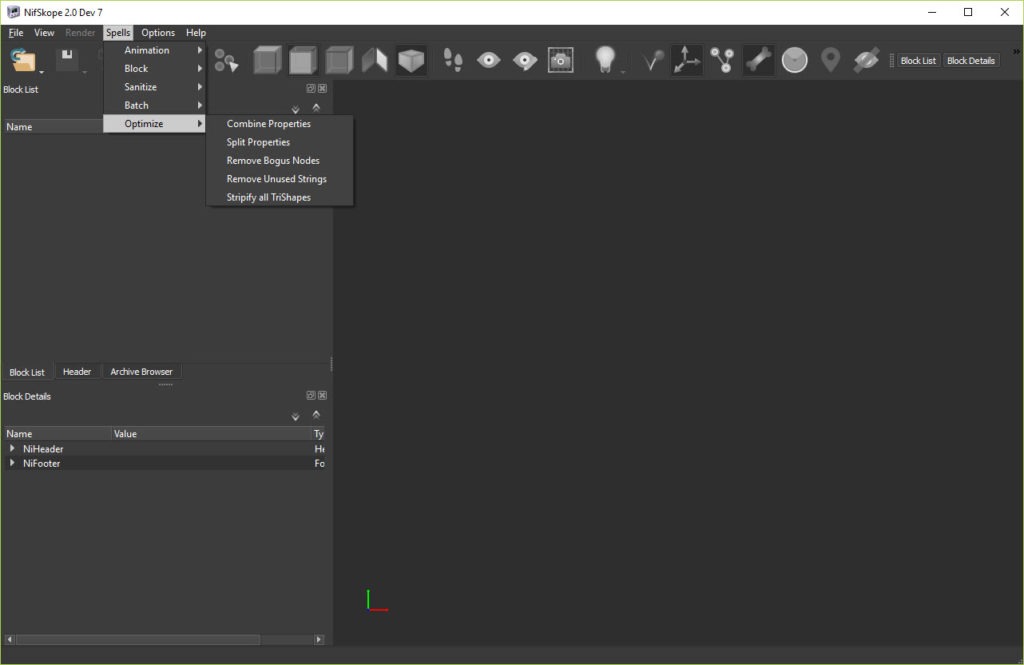Open the Sanitize submenu
The width and height of the screenshot is (1024, 665).
pos(155,87)
